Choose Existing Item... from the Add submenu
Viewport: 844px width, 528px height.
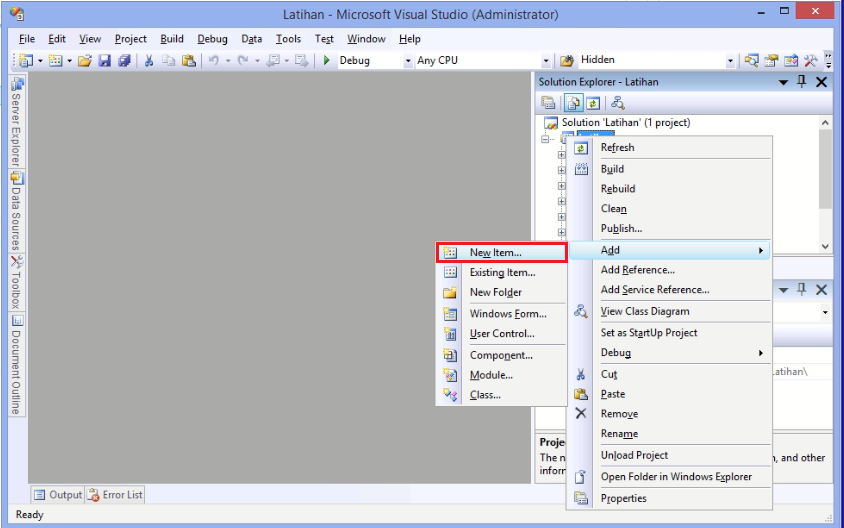tap(501, 272)
